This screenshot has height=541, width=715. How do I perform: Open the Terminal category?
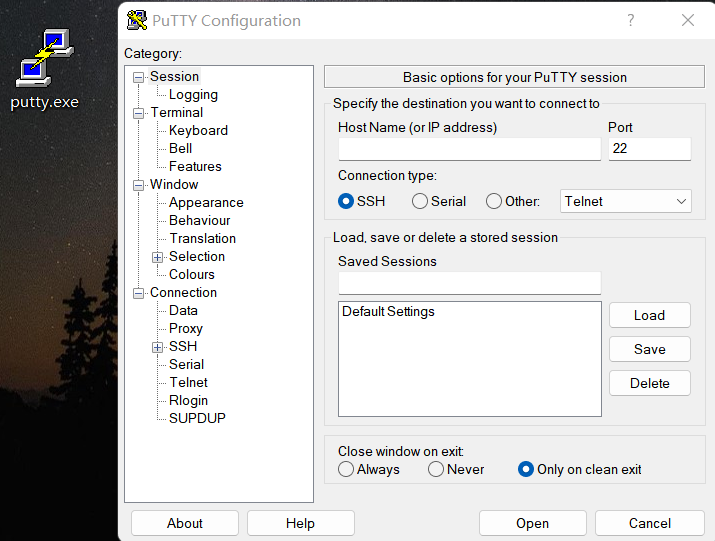click(177, 112)
